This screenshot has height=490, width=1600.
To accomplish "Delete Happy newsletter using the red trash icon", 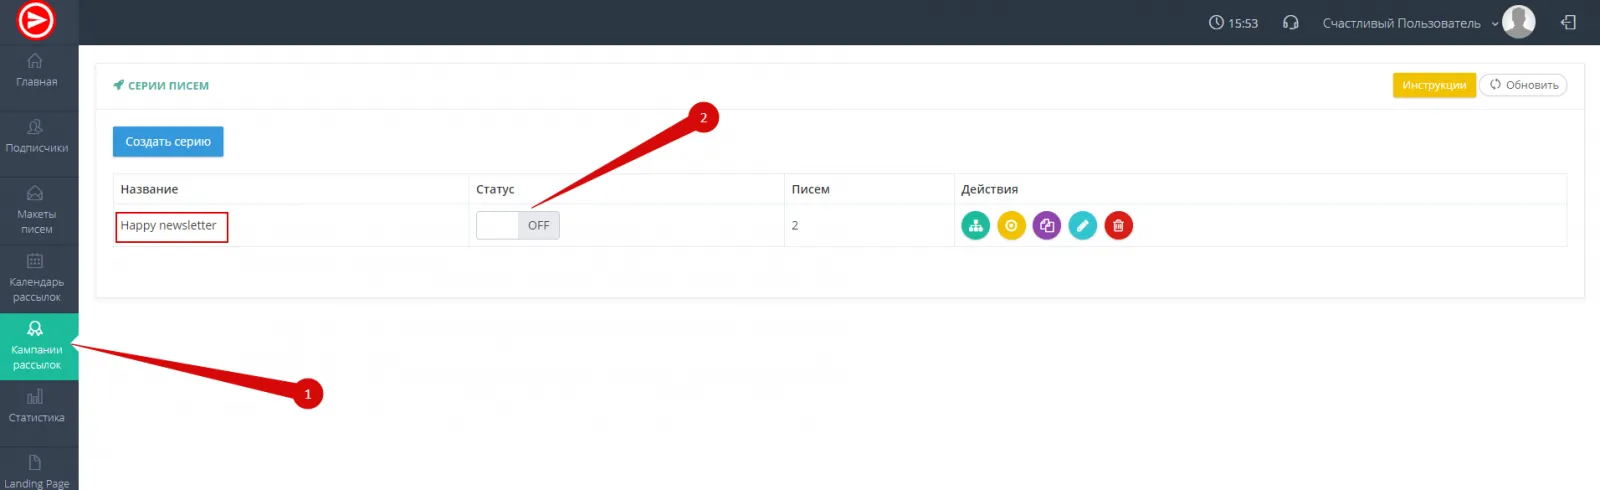I will pos(1118,226).
